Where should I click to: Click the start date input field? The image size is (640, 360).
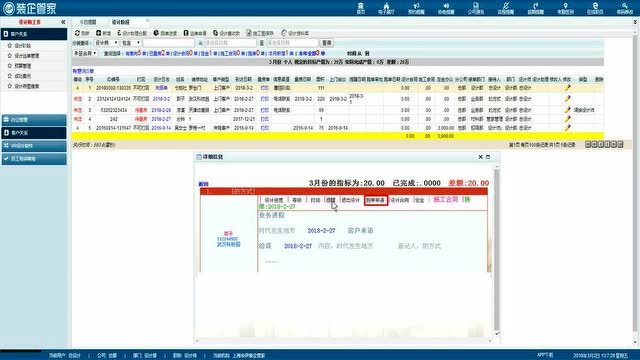pyautogui.click(x=230, y=43)
